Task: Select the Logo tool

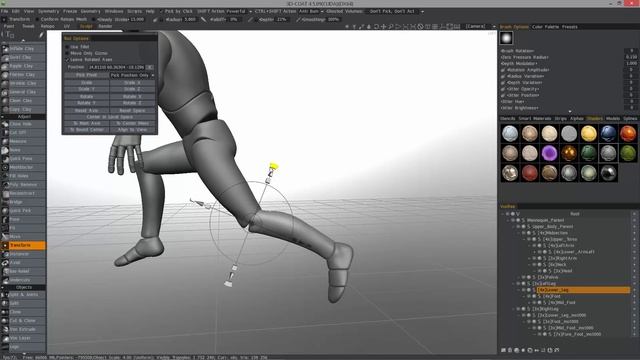Action: coord(23,347)
